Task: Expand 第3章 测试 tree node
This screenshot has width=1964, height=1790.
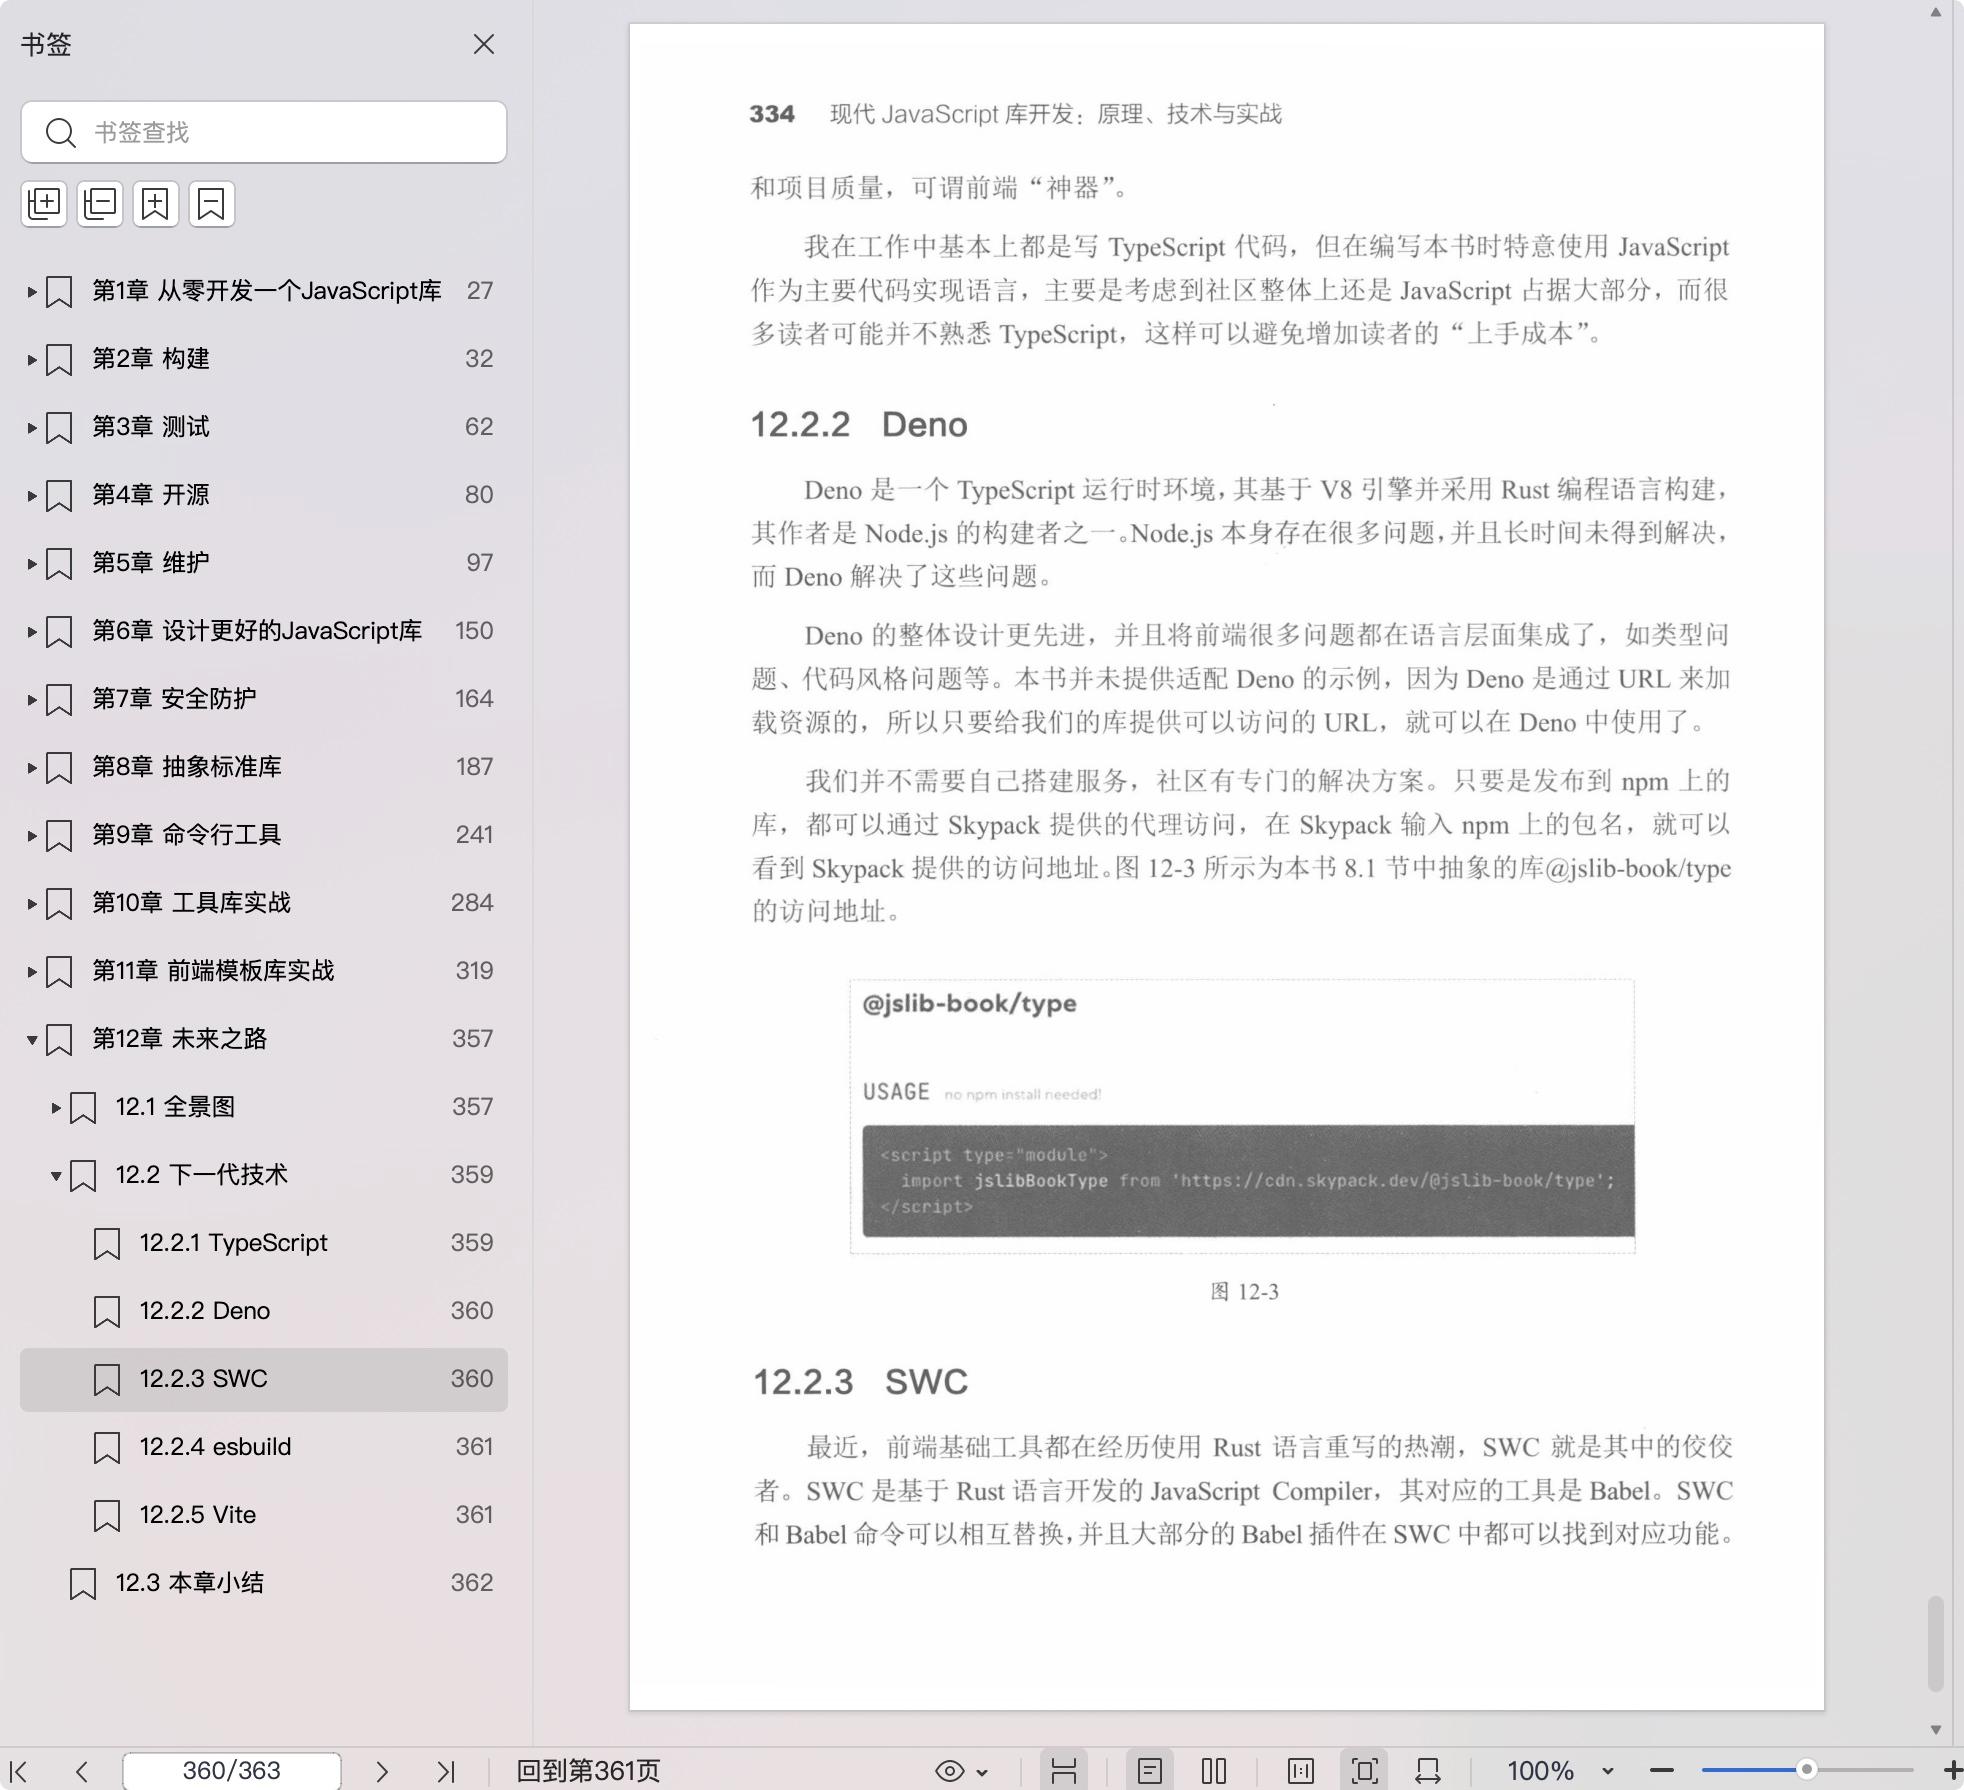Action: pyautogui.click(x=32, y=428)
